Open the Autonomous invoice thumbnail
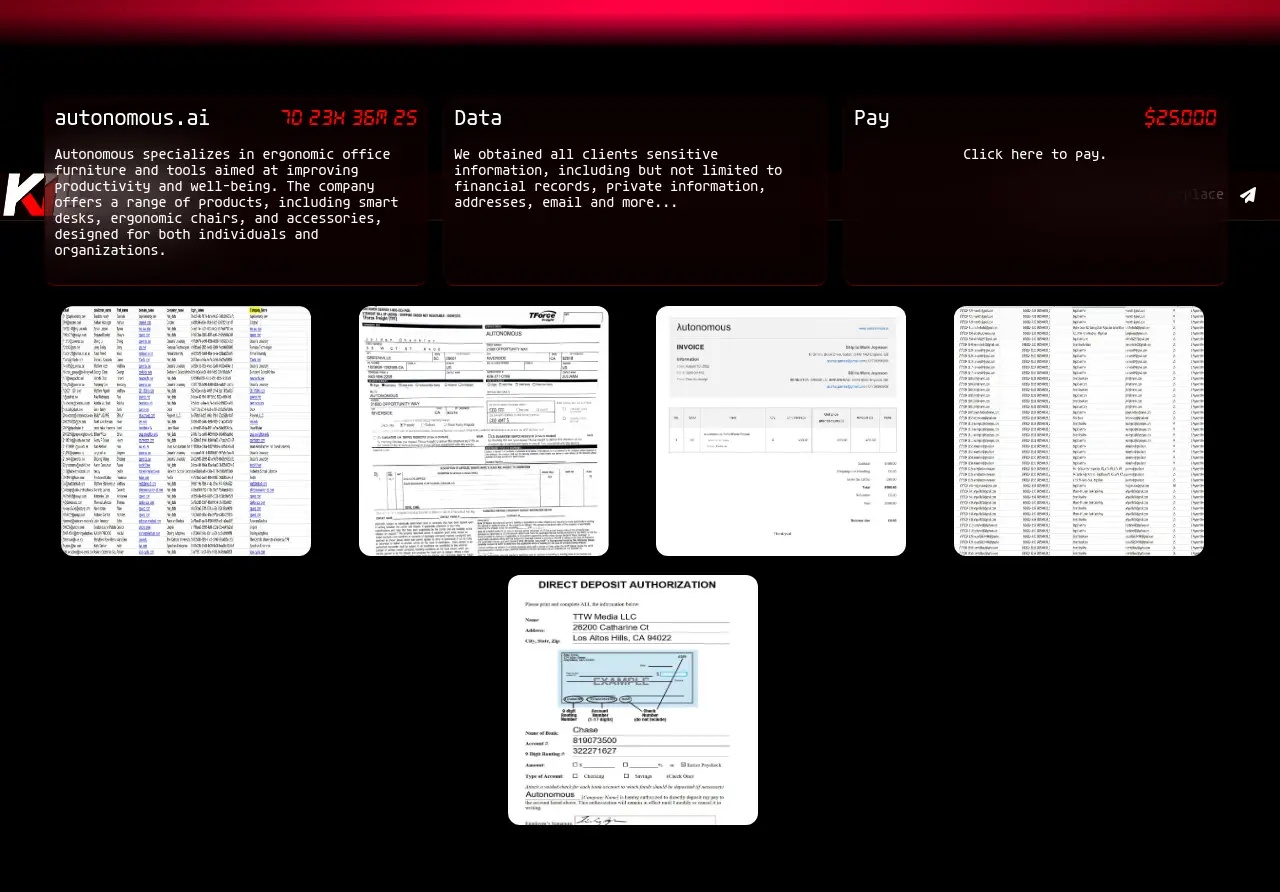1280x892 pixels. pos(781,431)
